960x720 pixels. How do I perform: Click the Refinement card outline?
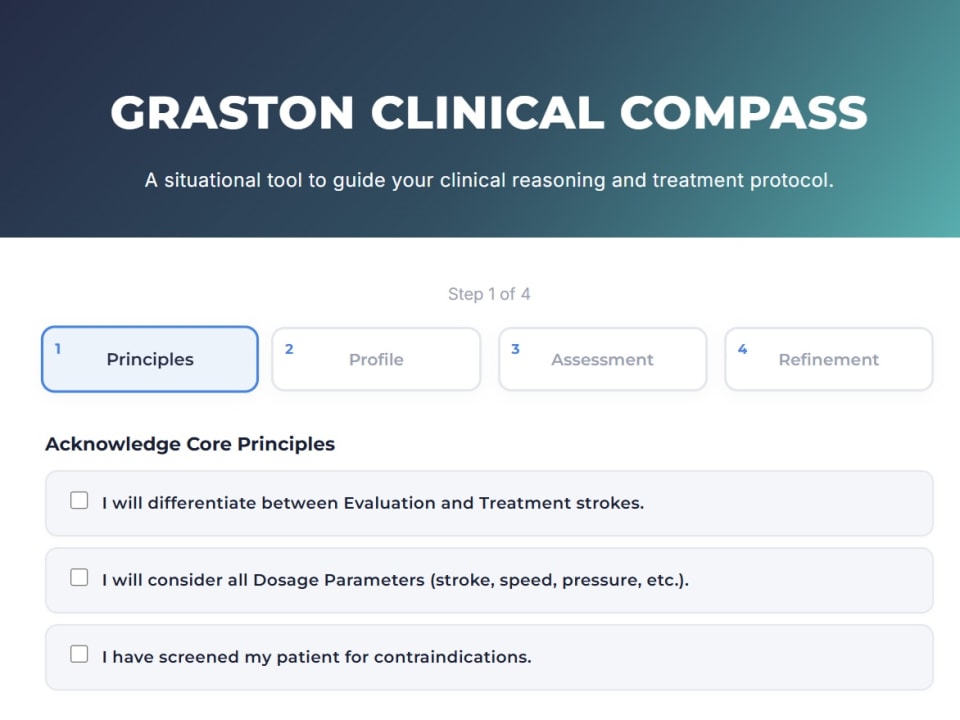[x=828, y=359]
